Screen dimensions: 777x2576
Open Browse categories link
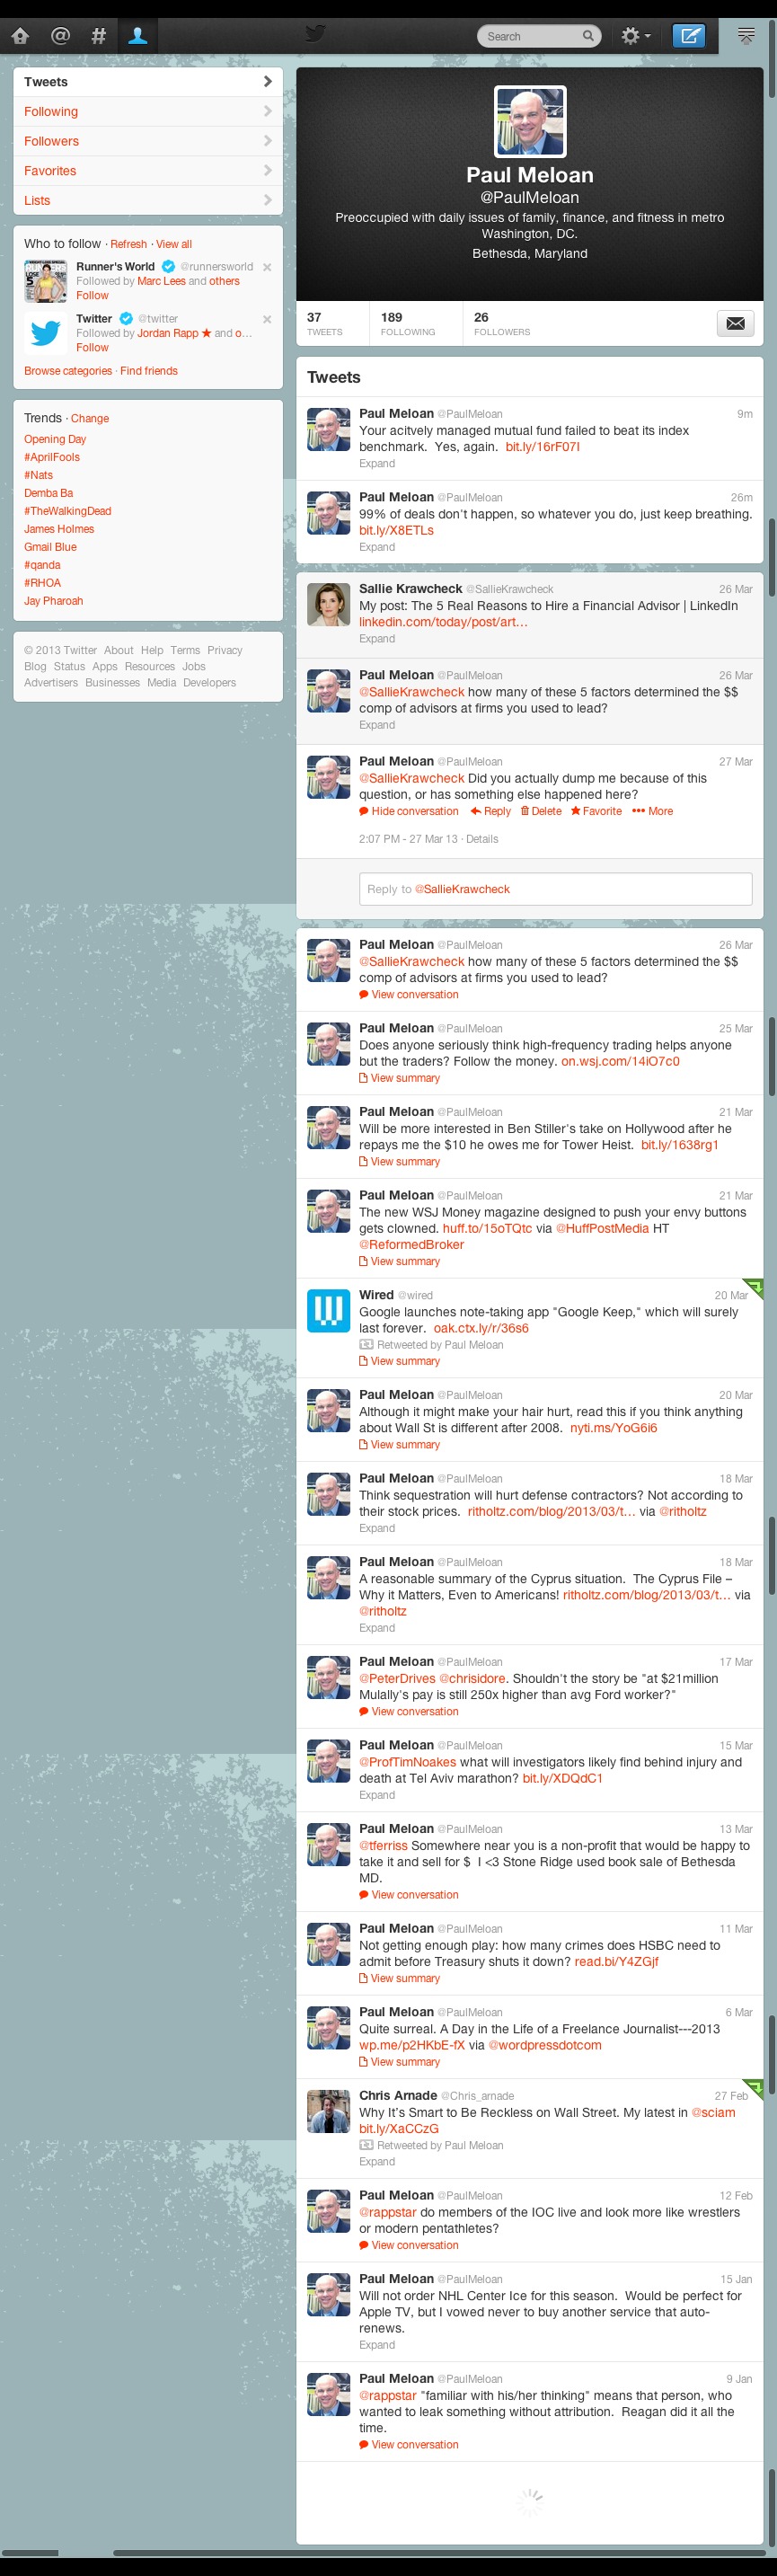click(x=68, y=371)
